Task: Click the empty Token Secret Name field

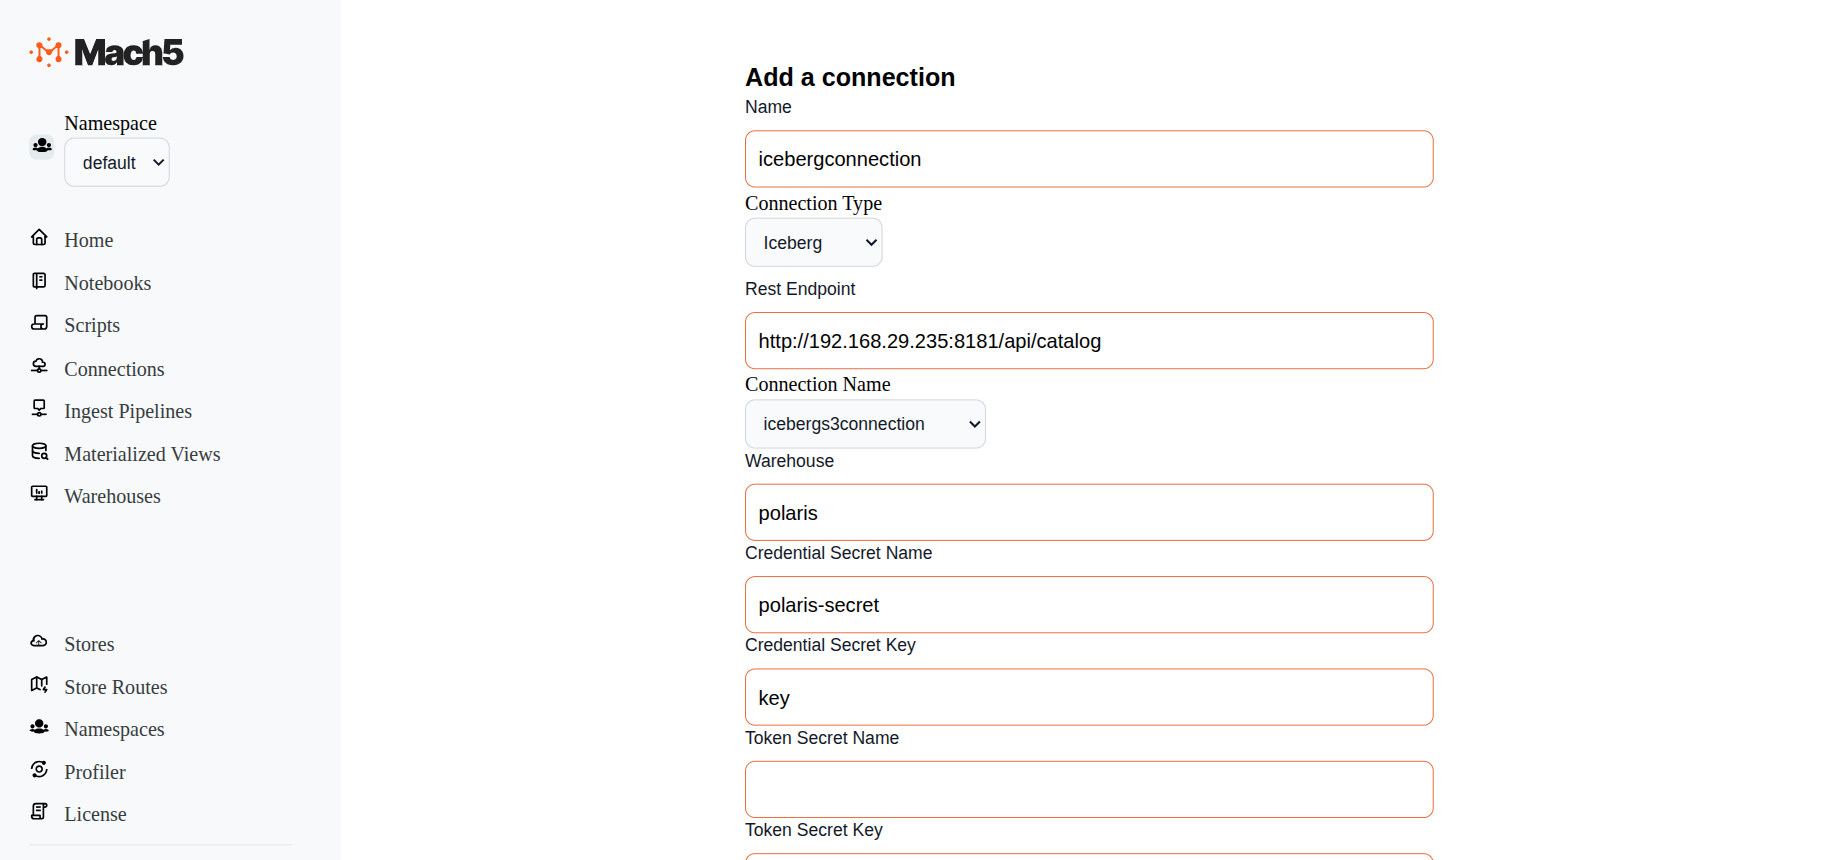Action: point(1088,789)
